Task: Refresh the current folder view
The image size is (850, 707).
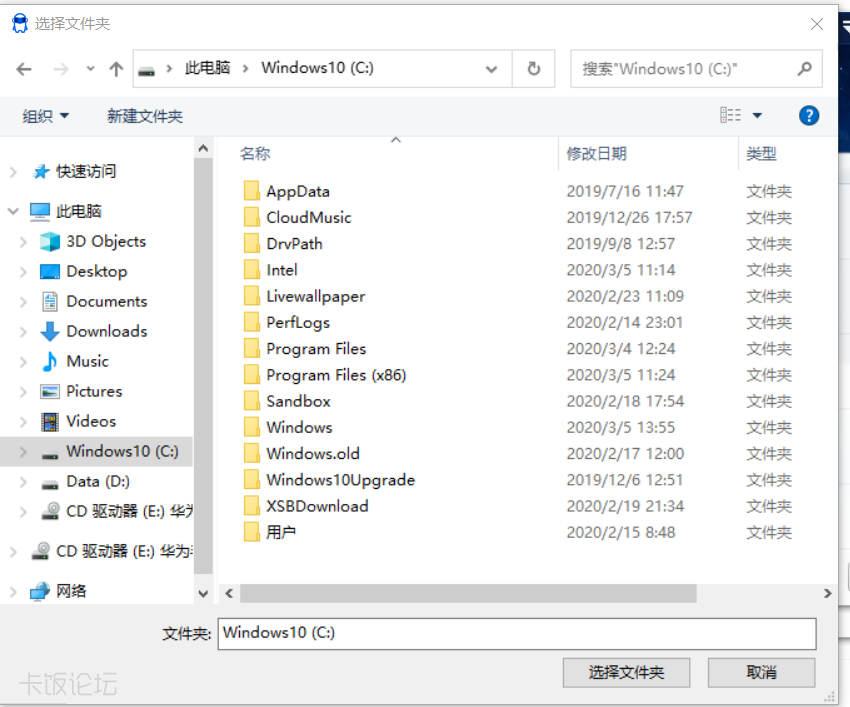Action: [x=533, y=69]
